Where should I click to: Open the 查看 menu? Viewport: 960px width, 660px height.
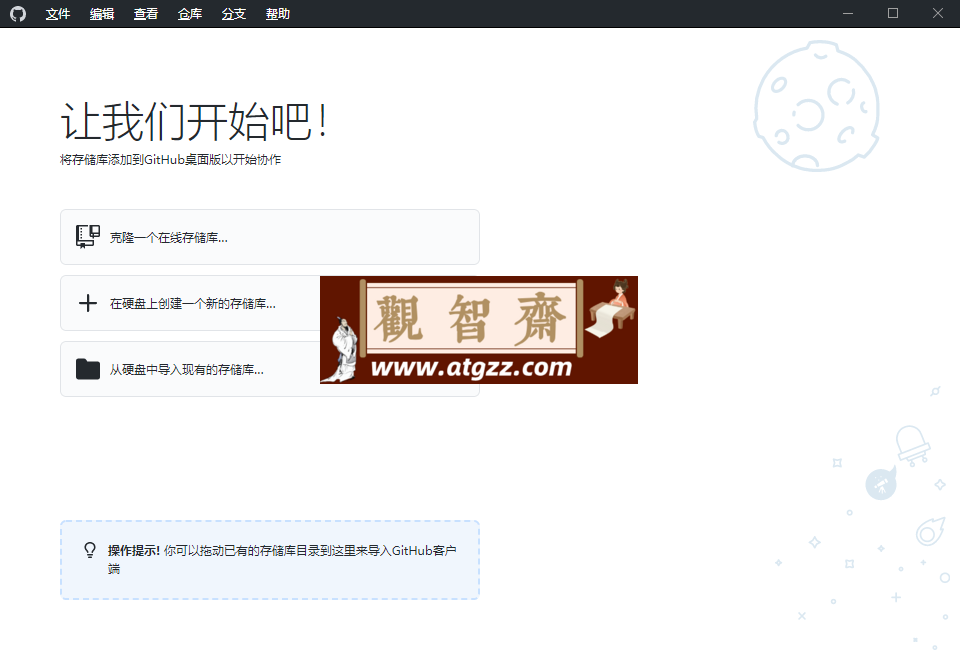point(146,13)
